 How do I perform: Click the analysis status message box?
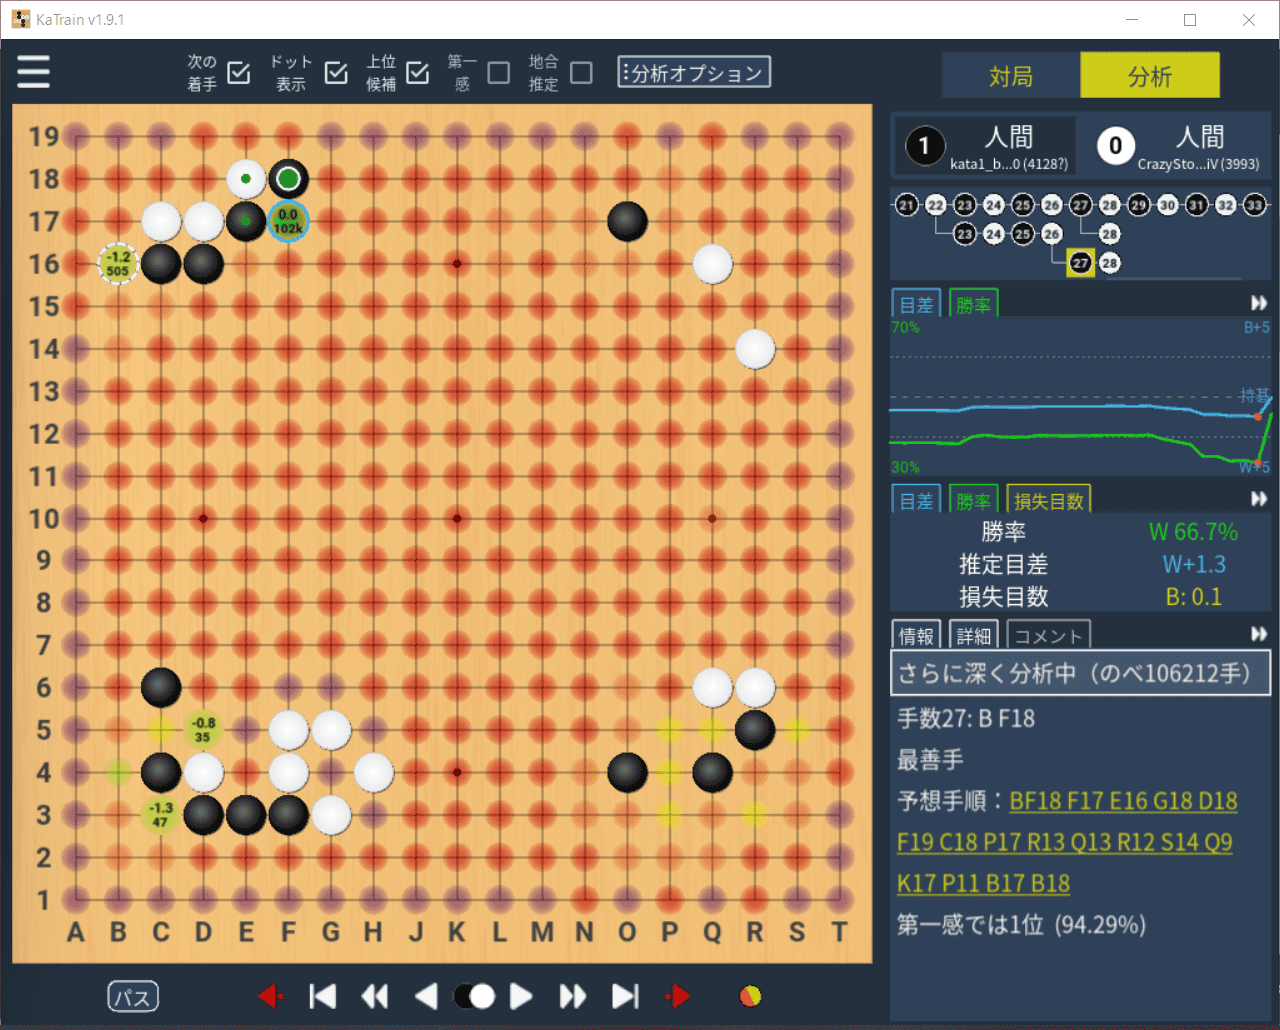(x=1080, y=673)
